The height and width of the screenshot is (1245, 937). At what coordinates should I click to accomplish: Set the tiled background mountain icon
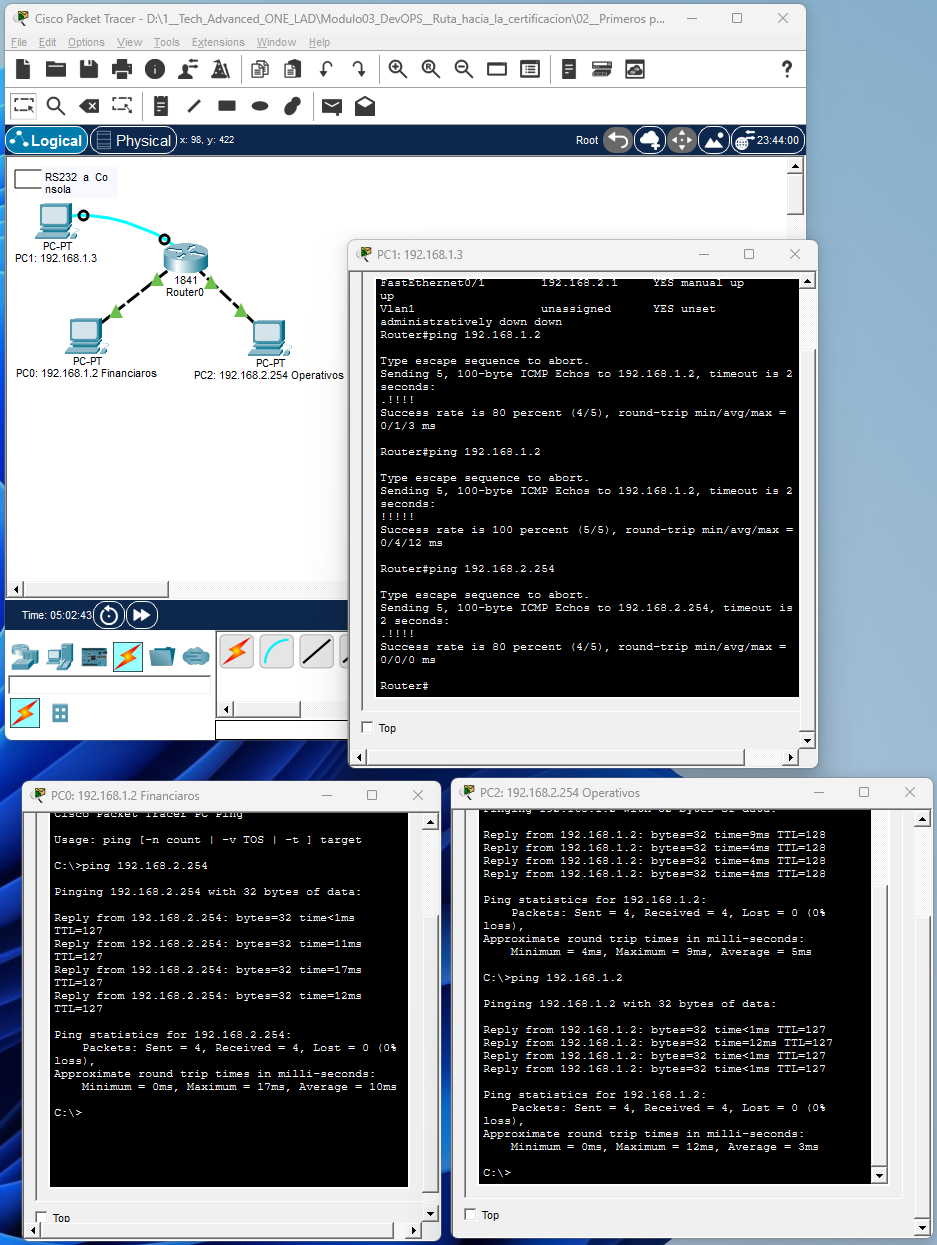[714, 141]
